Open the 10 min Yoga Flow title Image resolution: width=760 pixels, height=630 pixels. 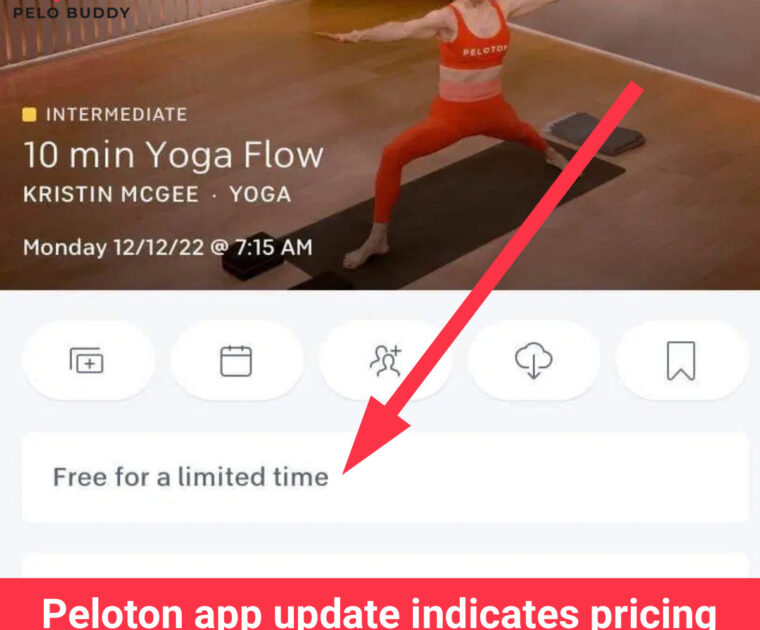173,155
